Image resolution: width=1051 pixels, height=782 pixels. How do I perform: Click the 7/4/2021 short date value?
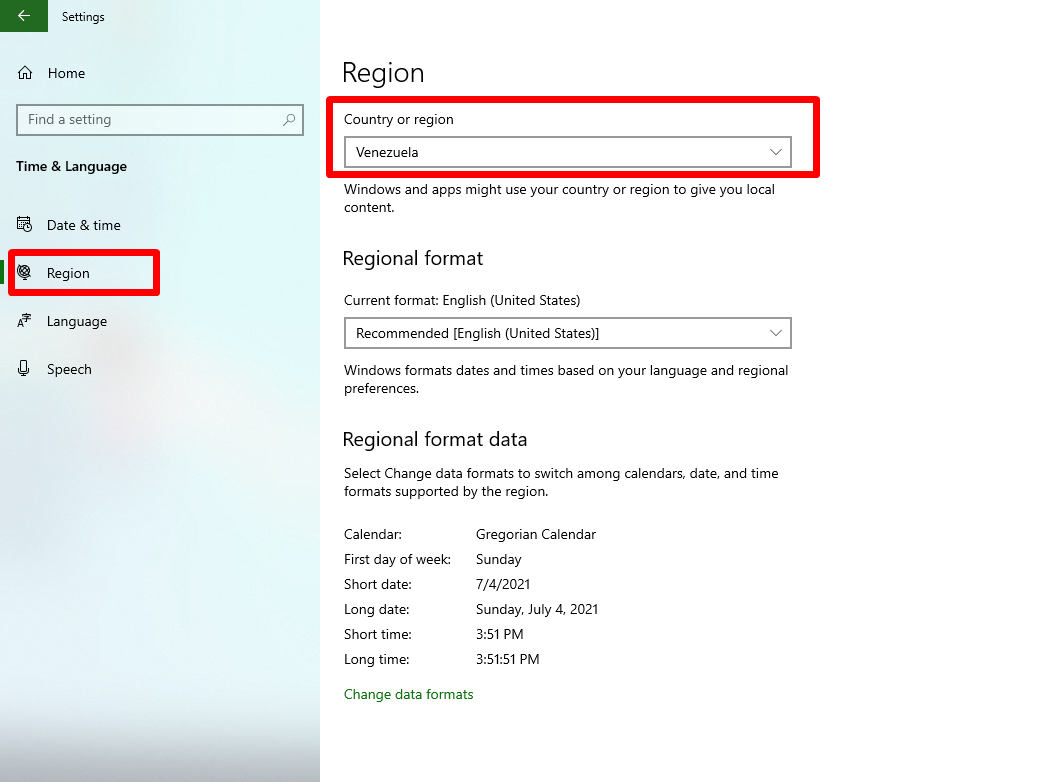(503, 584)
